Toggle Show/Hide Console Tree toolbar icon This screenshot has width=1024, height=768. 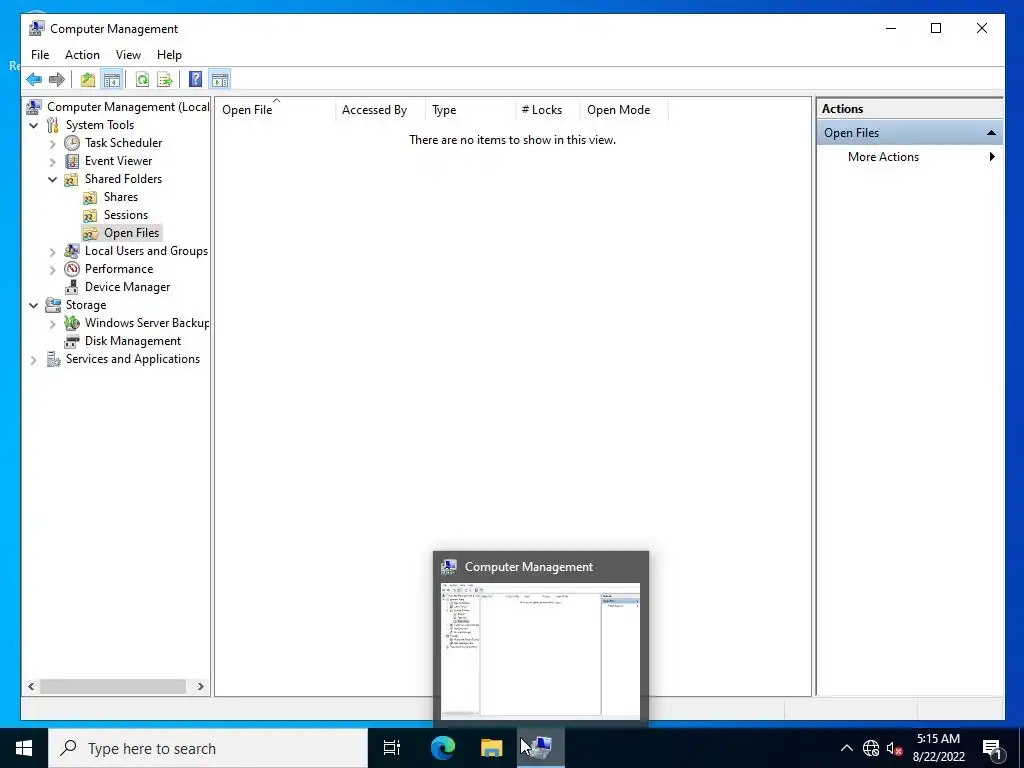point(112,80)
